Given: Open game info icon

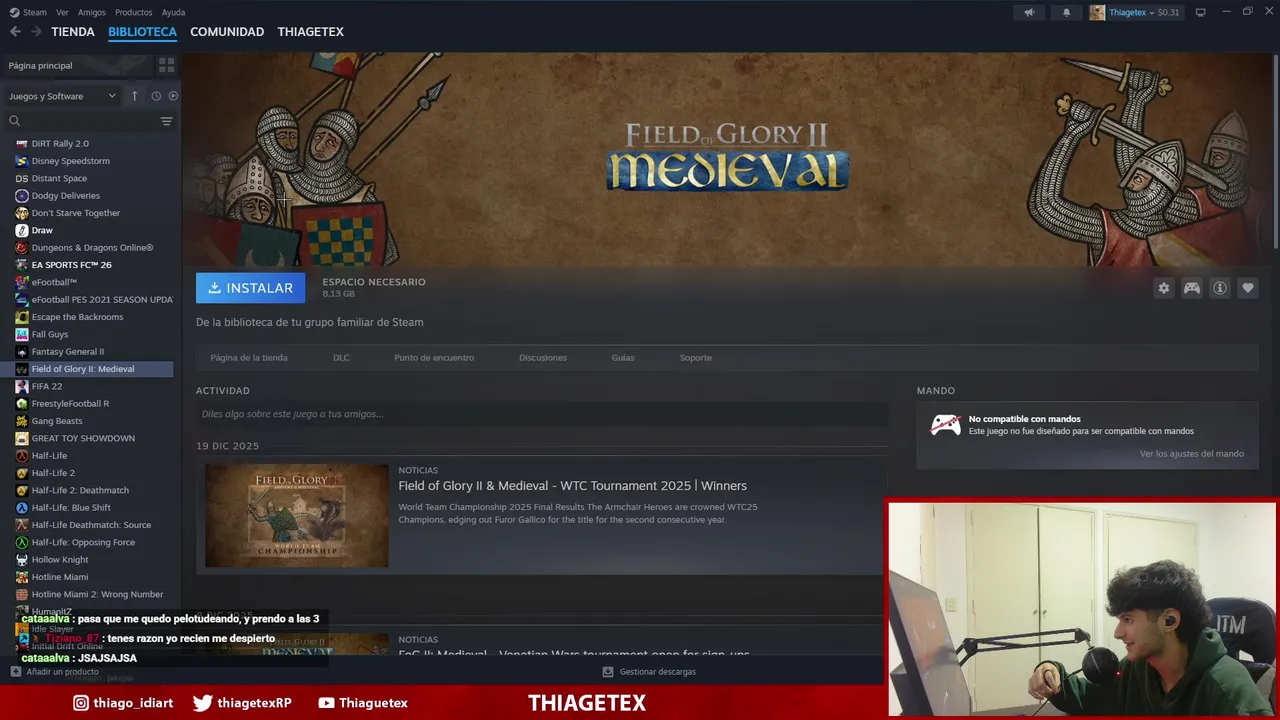Looking at the screenshot, I should click(1220, 288).
